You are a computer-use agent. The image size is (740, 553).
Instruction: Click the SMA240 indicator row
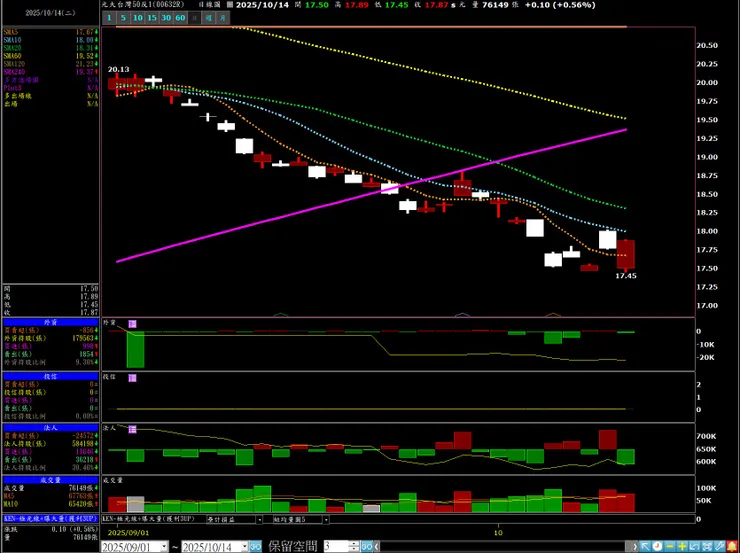[50, 72]
